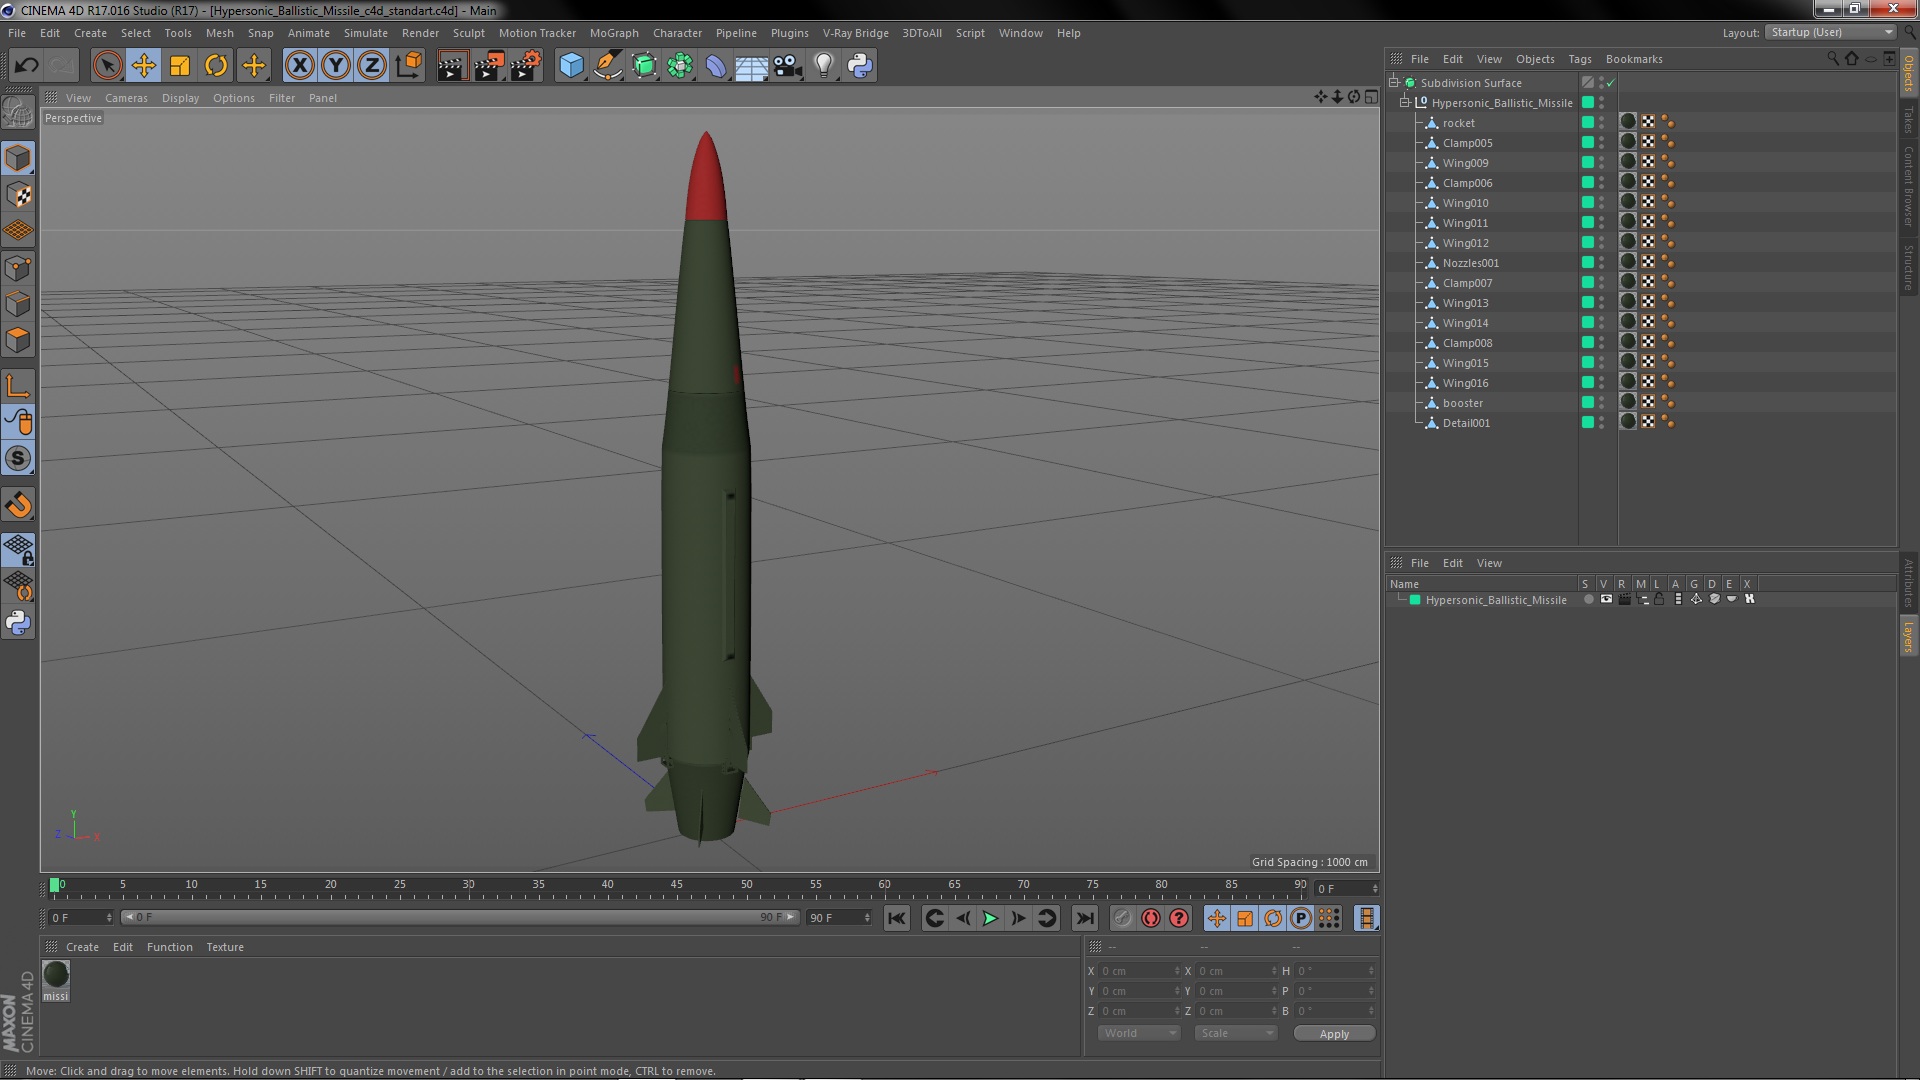Toggle Subdivision Surface enable checkmark
1920x1080 pixels.
coord(1611,83)
